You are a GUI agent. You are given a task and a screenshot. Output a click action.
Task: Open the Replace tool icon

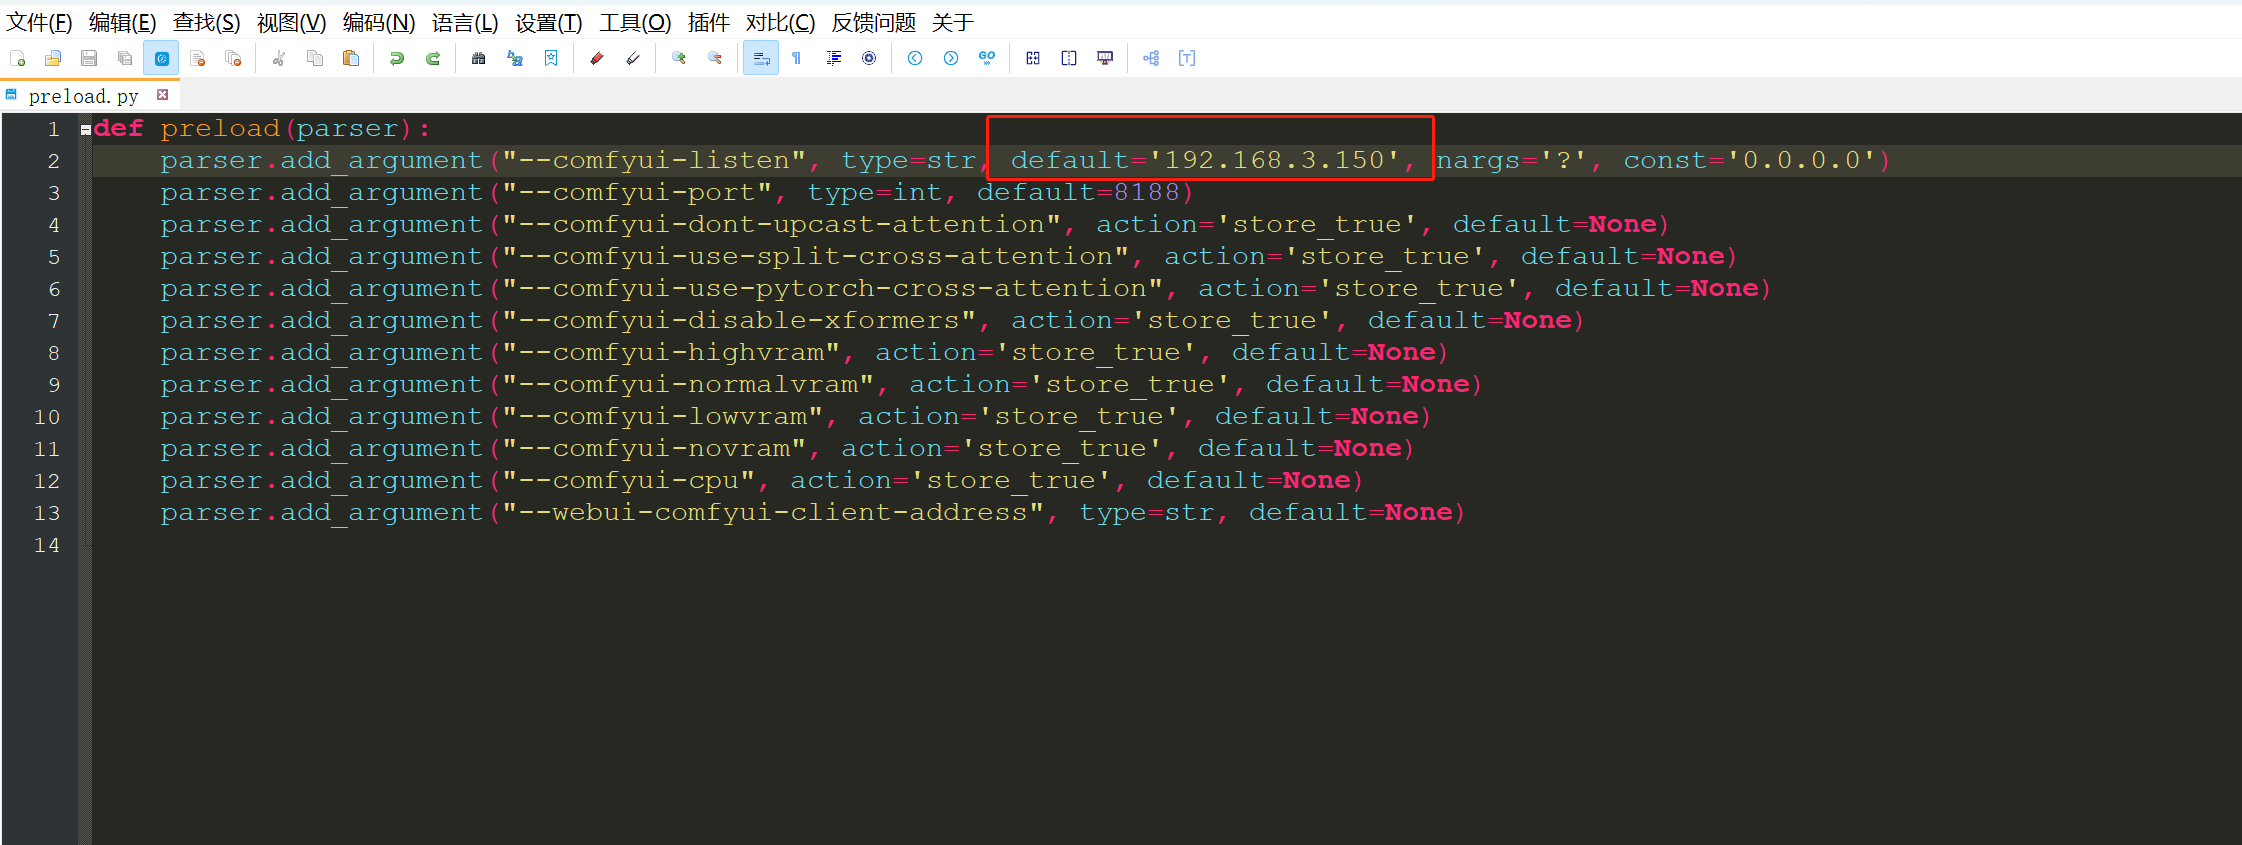[x=515, y=58]
